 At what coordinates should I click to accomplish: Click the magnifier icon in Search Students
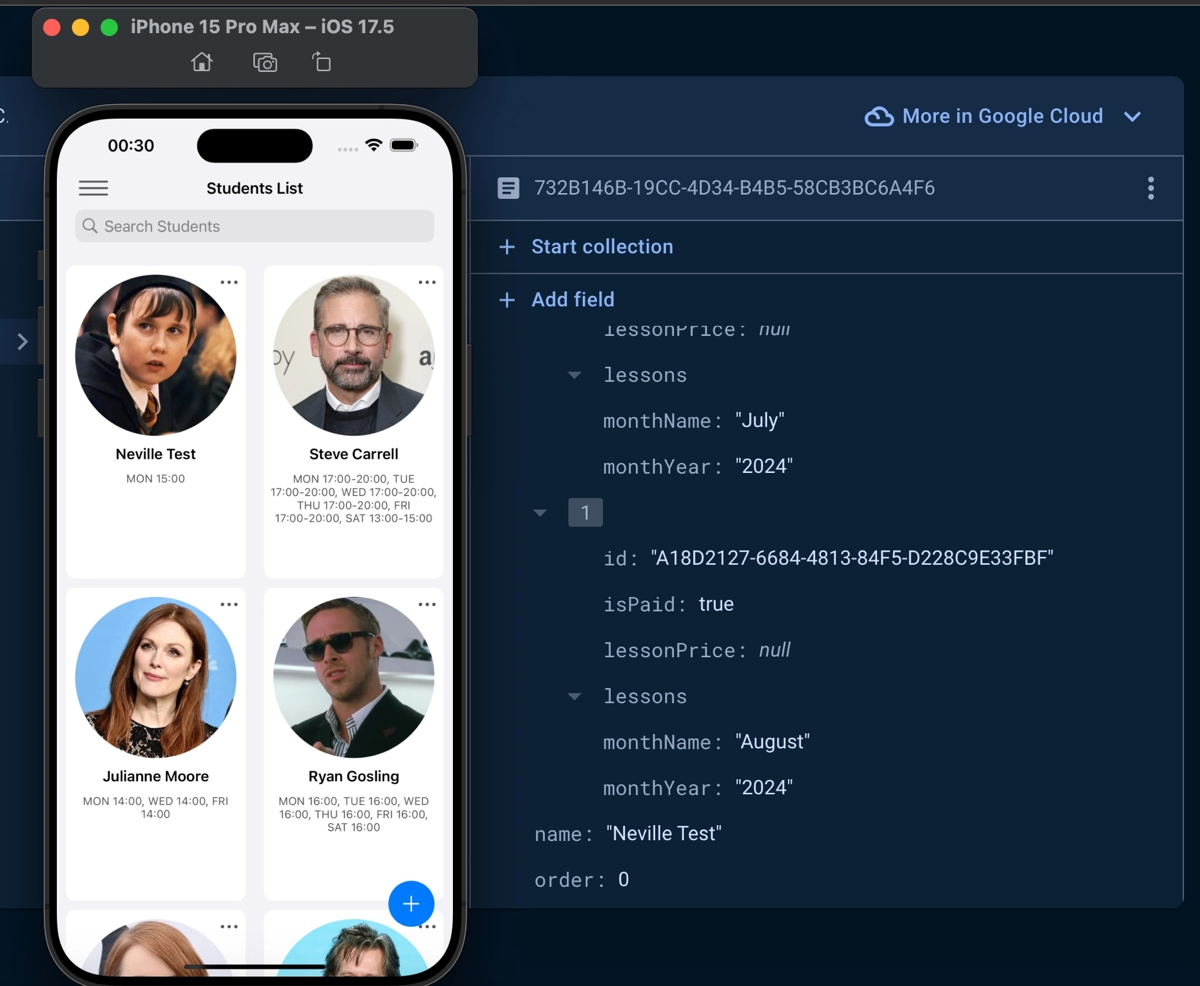pyautogui.click(x=90, y=226)
